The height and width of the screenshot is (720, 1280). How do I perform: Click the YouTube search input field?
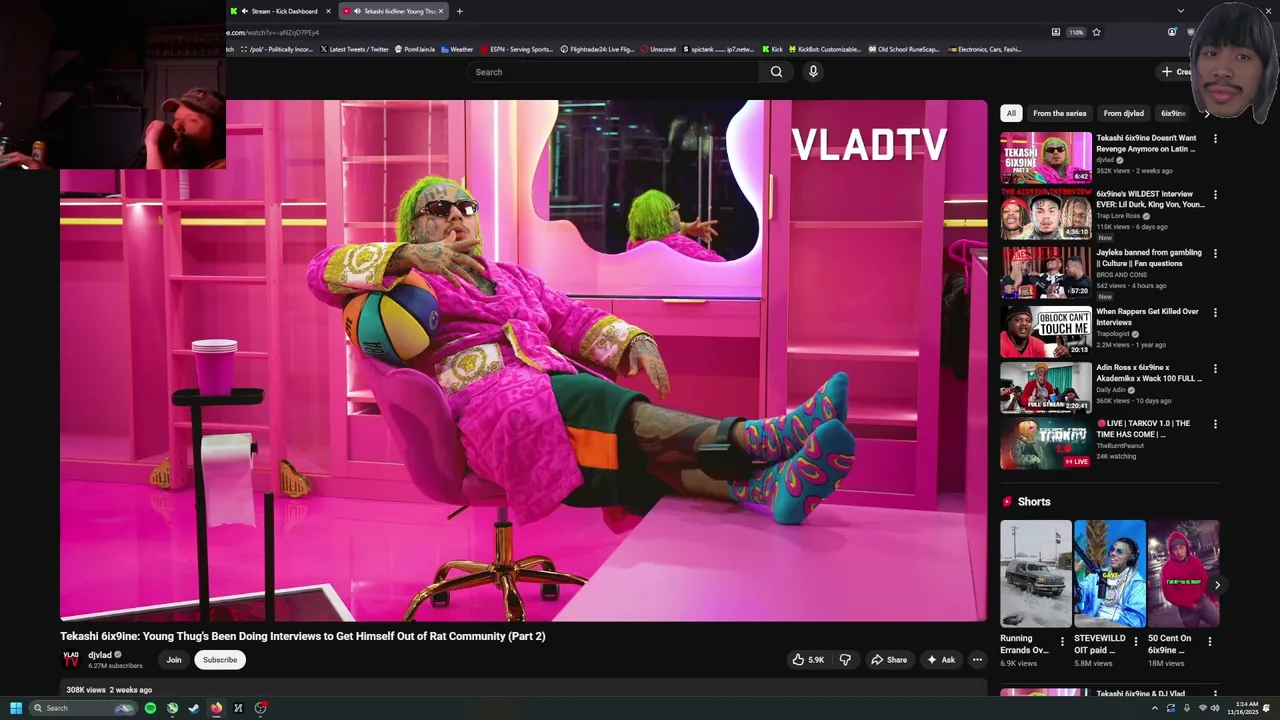click(x=614, y=72)
